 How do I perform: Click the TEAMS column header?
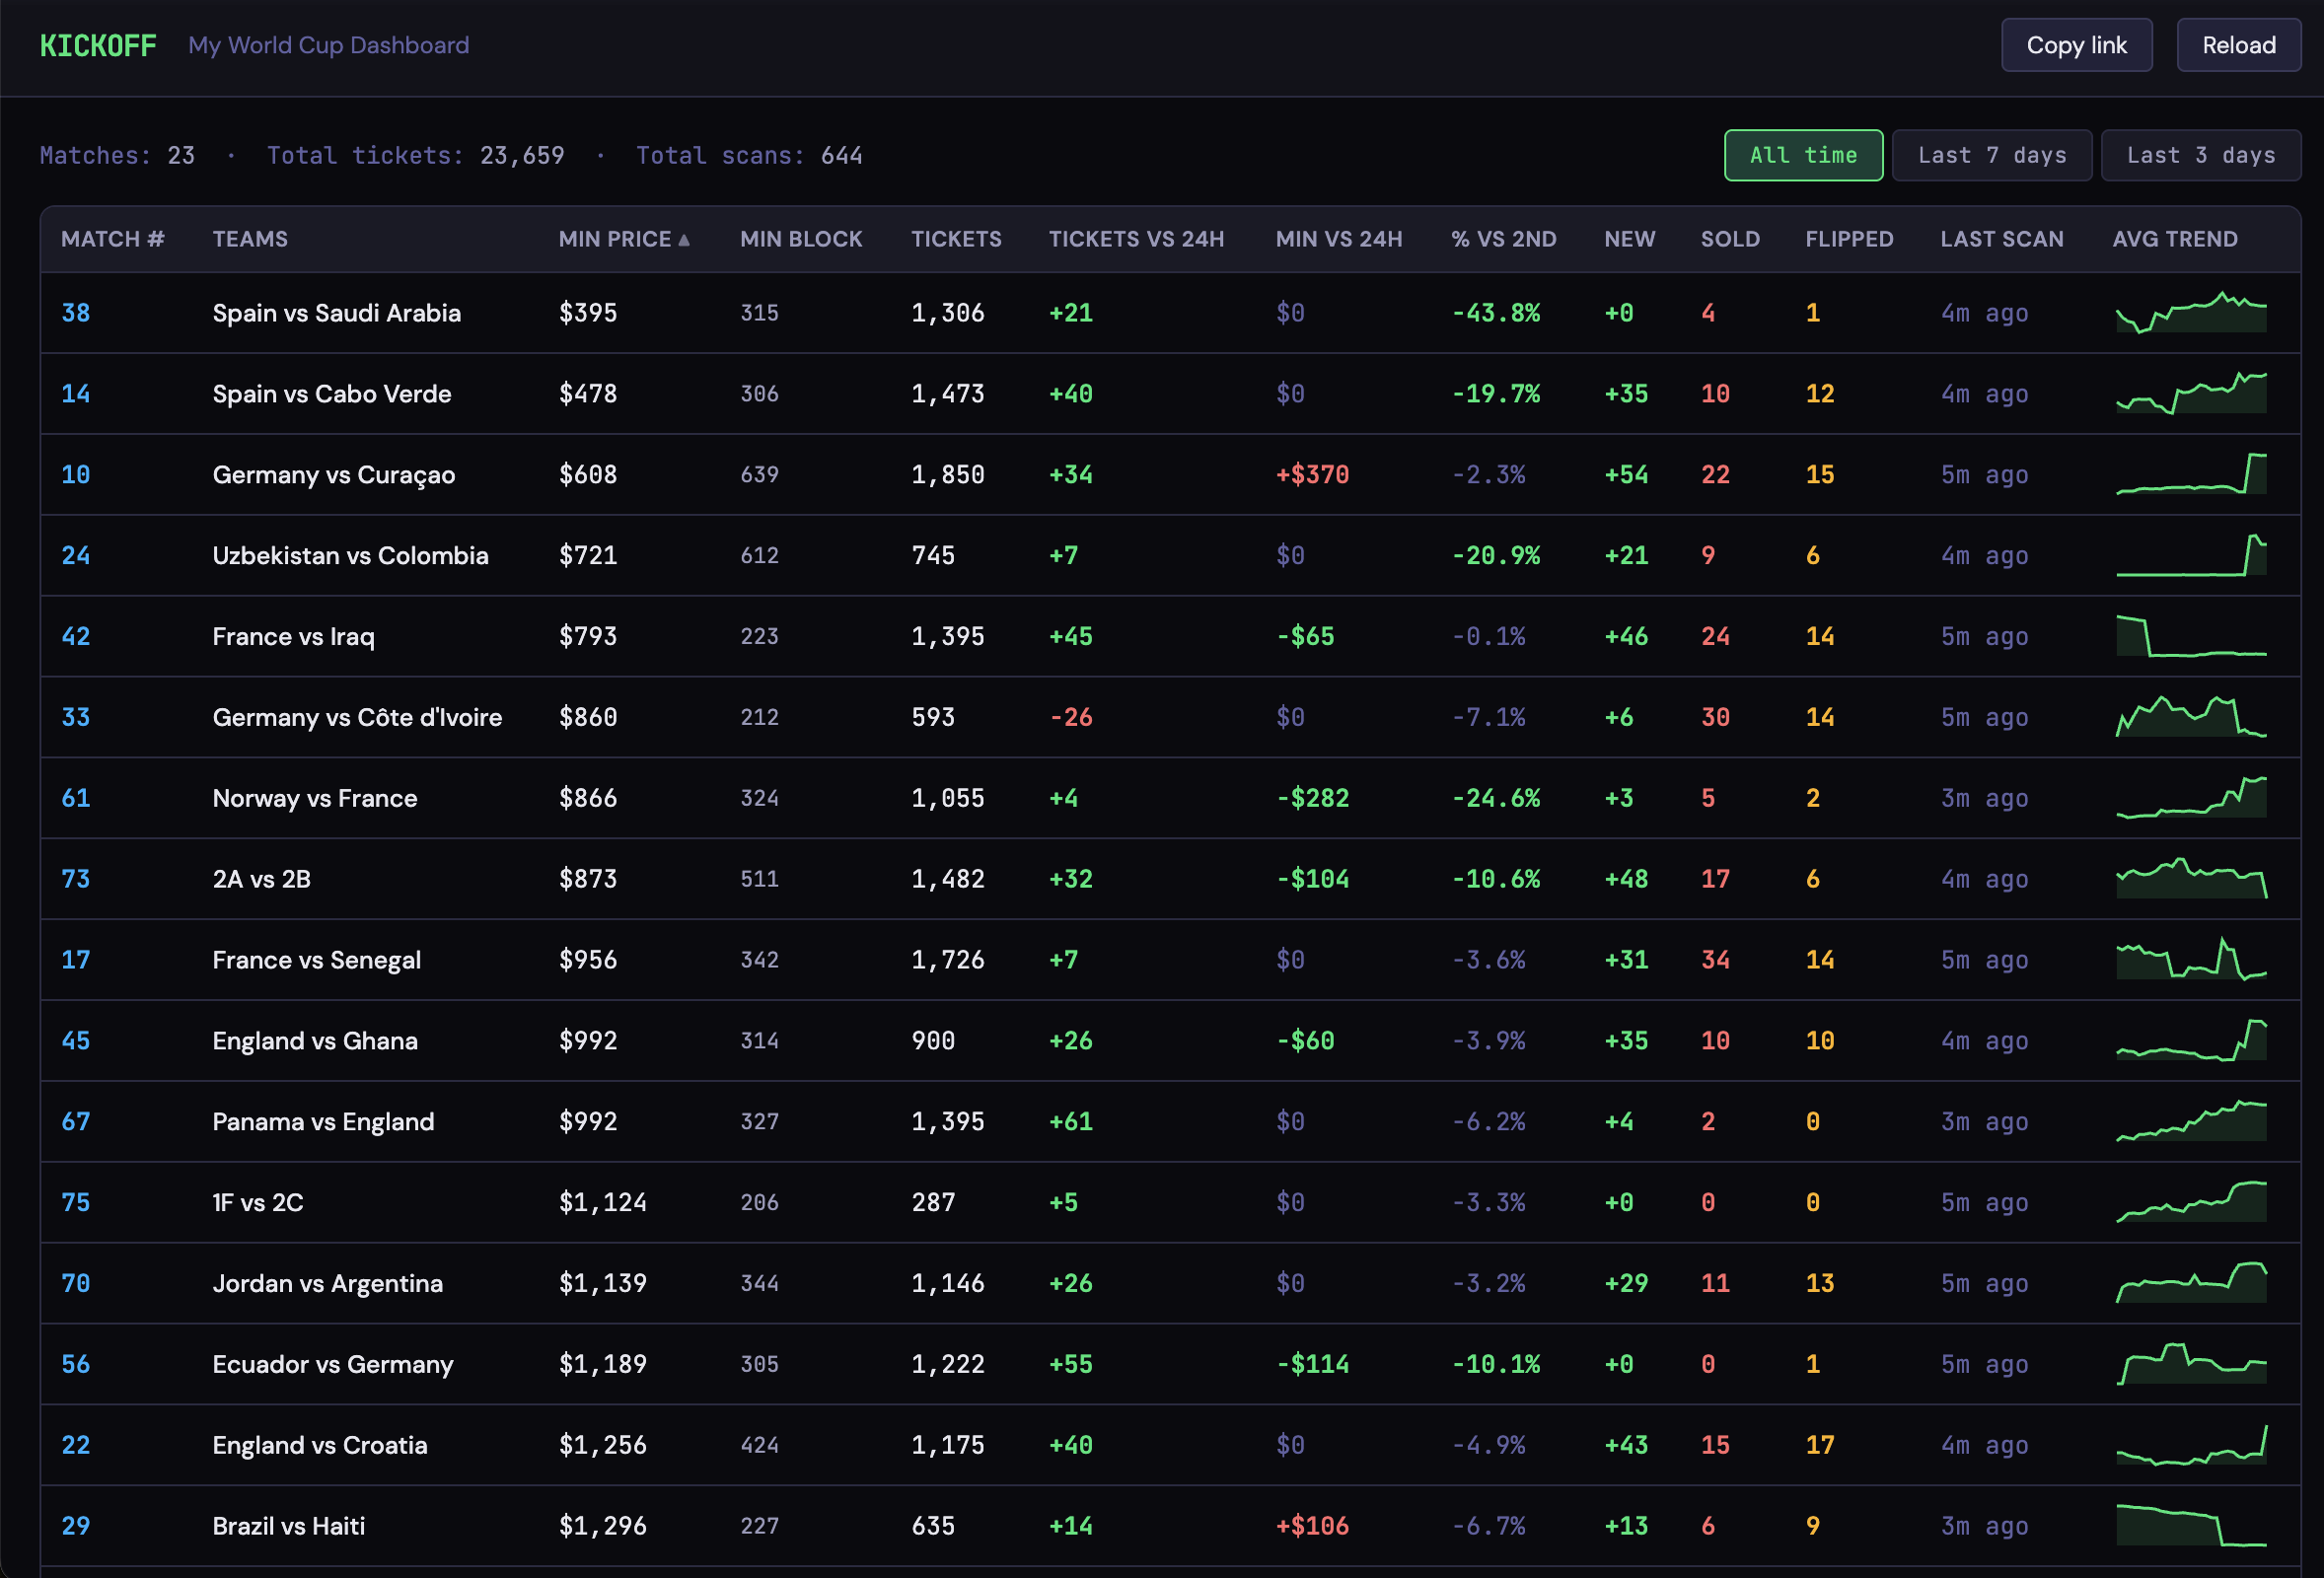pyautogui.click(x=250, y=239)
